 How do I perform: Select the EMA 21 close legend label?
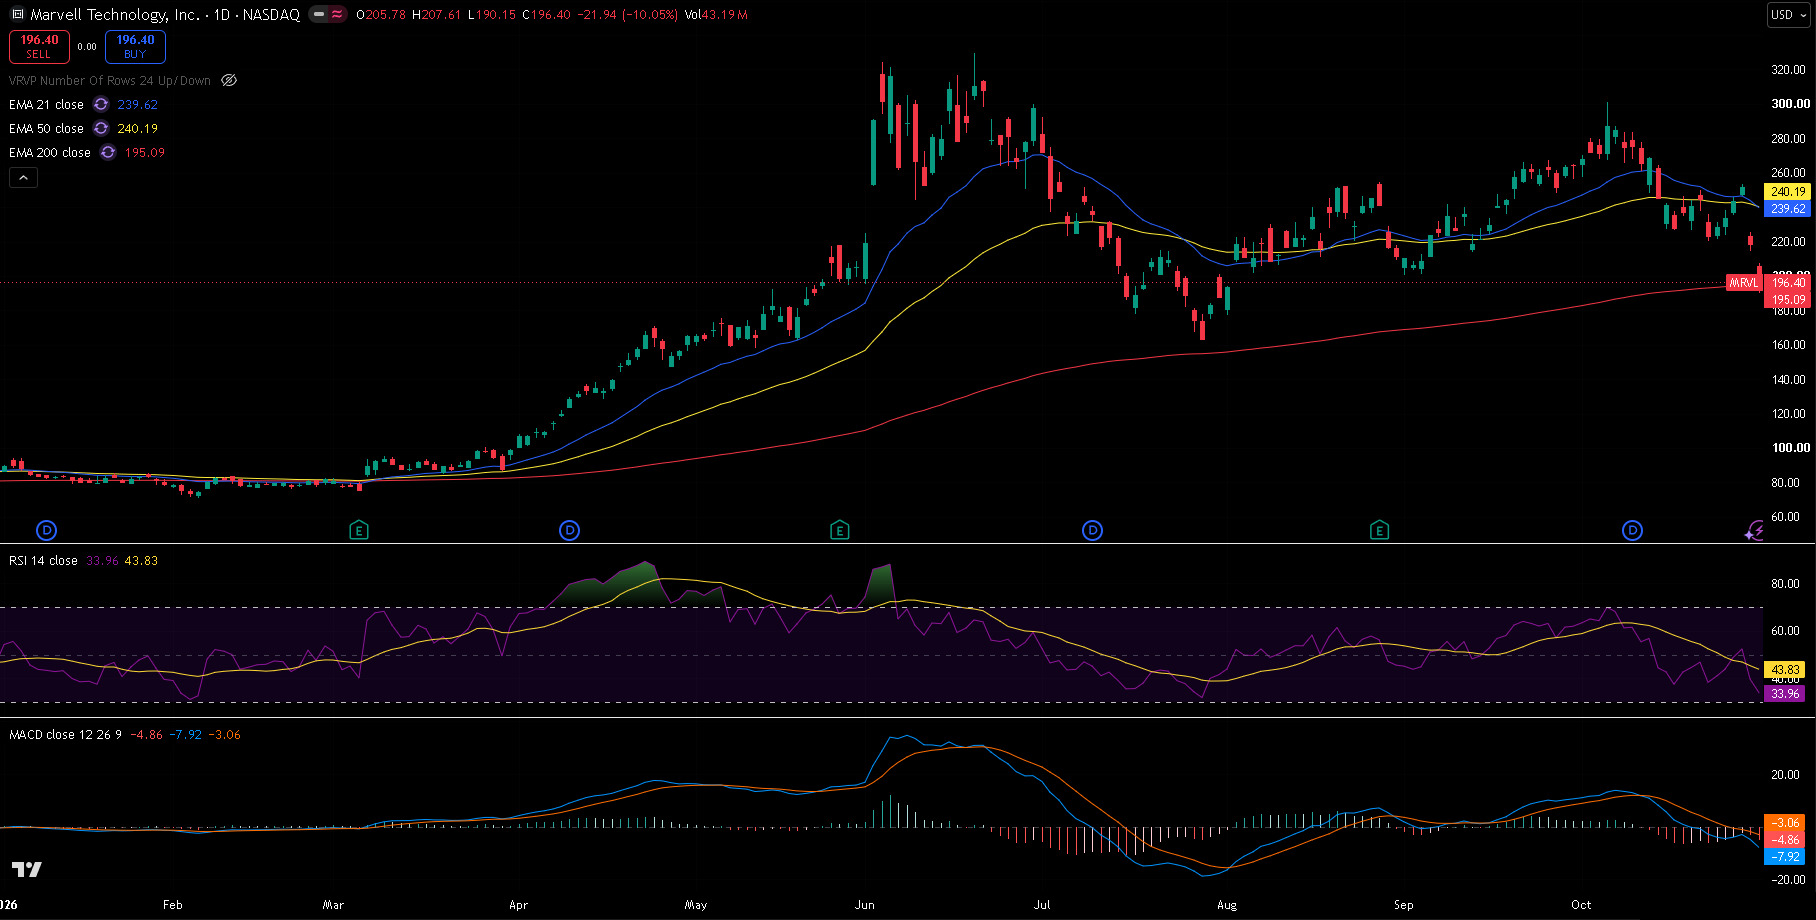pyautogui.click(x=46, y=105)
